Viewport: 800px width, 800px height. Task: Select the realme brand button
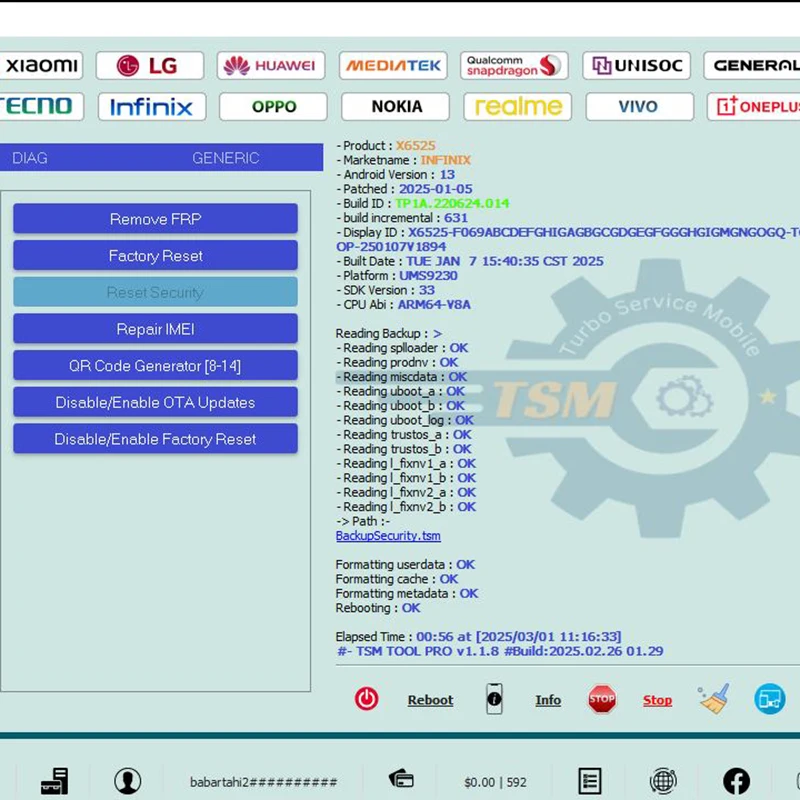[517, 106]
